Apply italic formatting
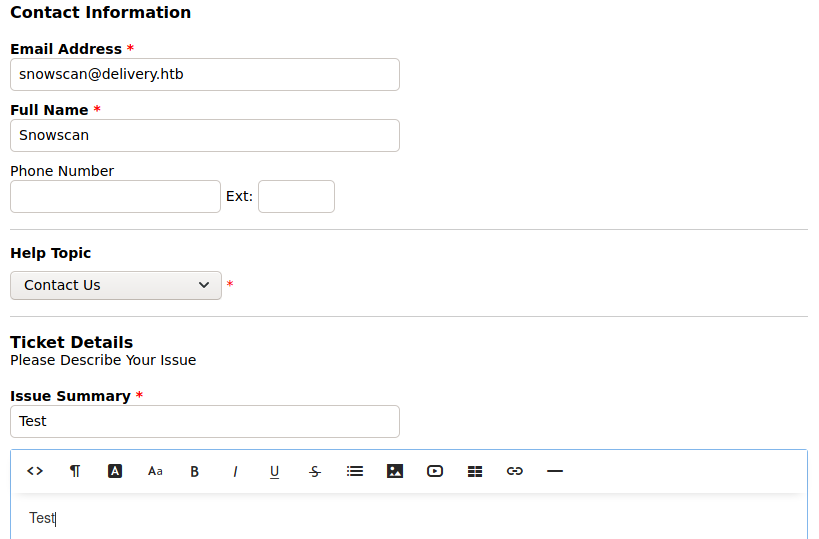Viewport: 819px width, 539px height. click(235, 471)
